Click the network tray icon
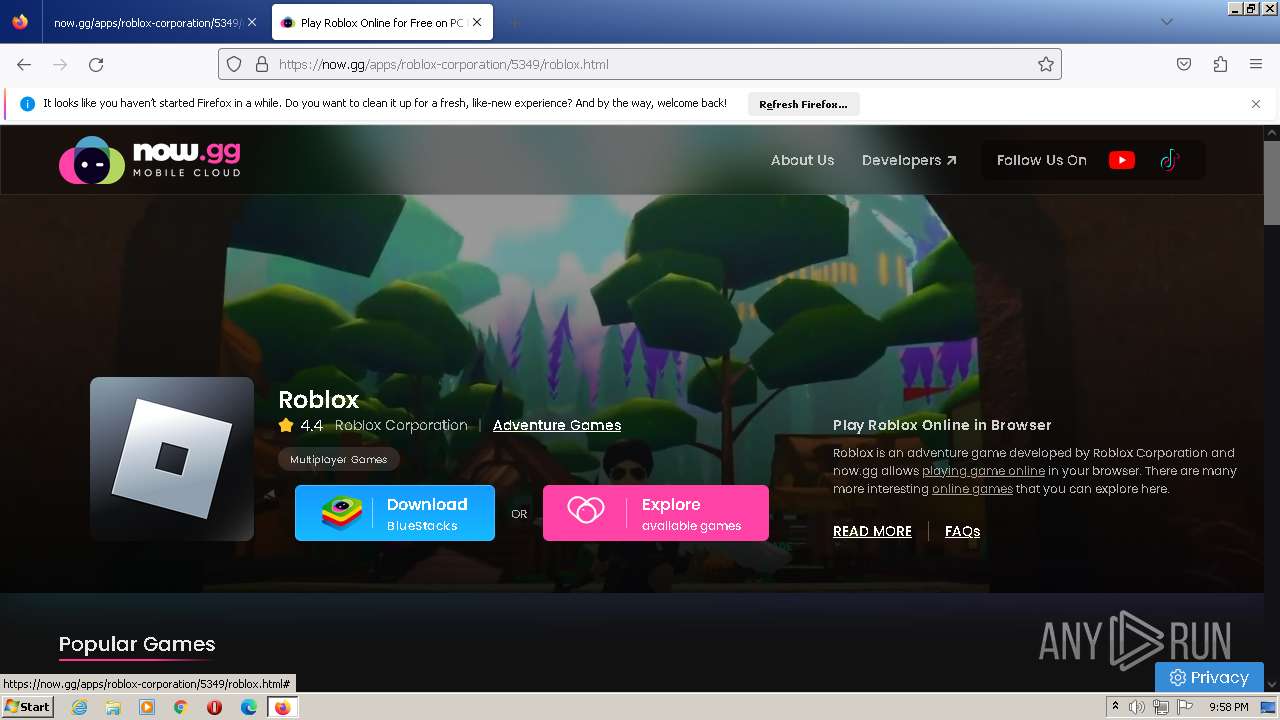The width and height of the screenshot is (1280, 720). click(1161, 707)
